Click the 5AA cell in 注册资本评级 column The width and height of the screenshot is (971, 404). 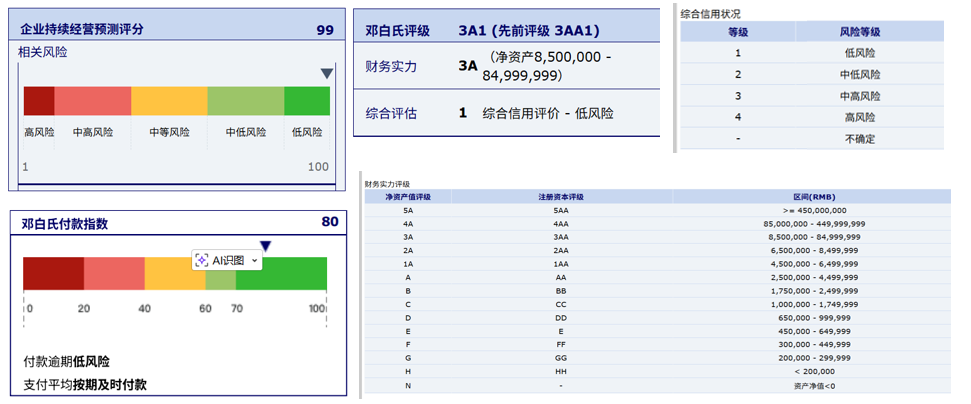561,210
